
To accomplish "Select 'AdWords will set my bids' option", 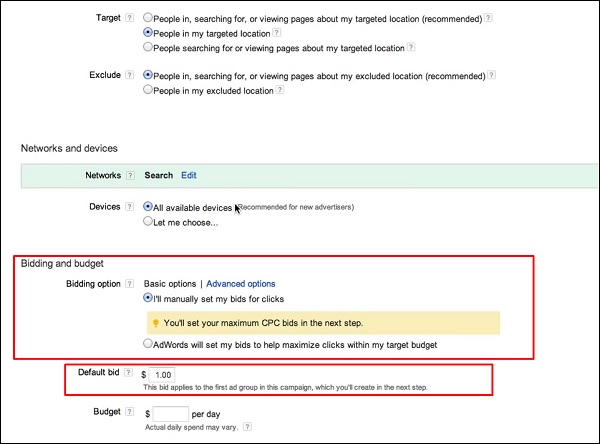I will click(149, 345).
